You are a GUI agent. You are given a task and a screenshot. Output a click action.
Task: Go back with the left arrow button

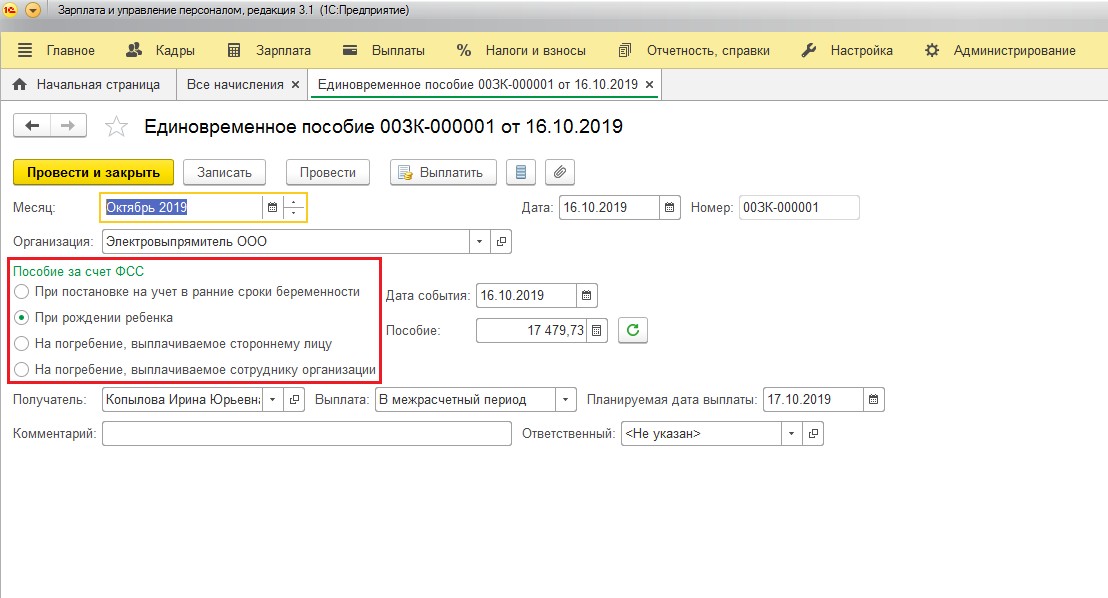(32, 126)
